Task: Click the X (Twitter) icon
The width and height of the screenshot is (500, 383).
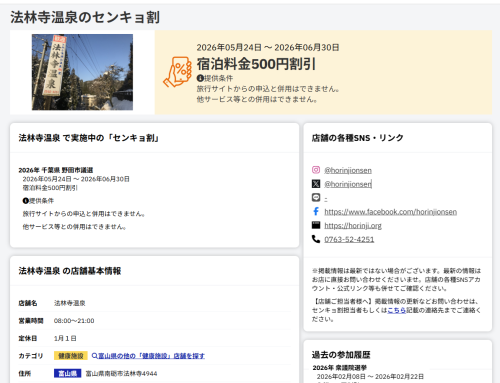Action: 316,184
